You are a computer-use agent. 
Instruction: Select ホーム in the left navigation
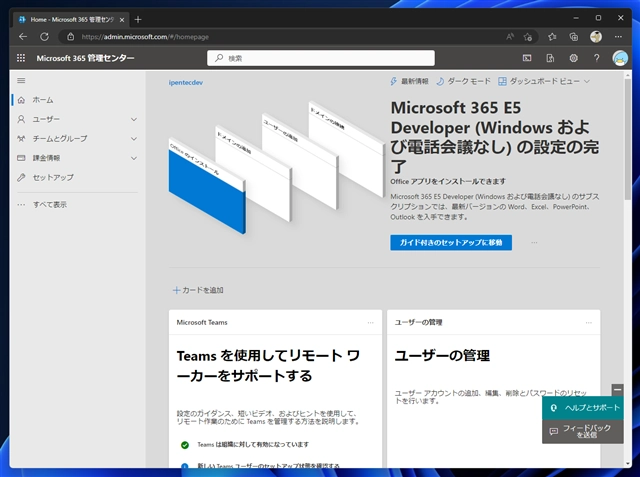coord(43,100)
